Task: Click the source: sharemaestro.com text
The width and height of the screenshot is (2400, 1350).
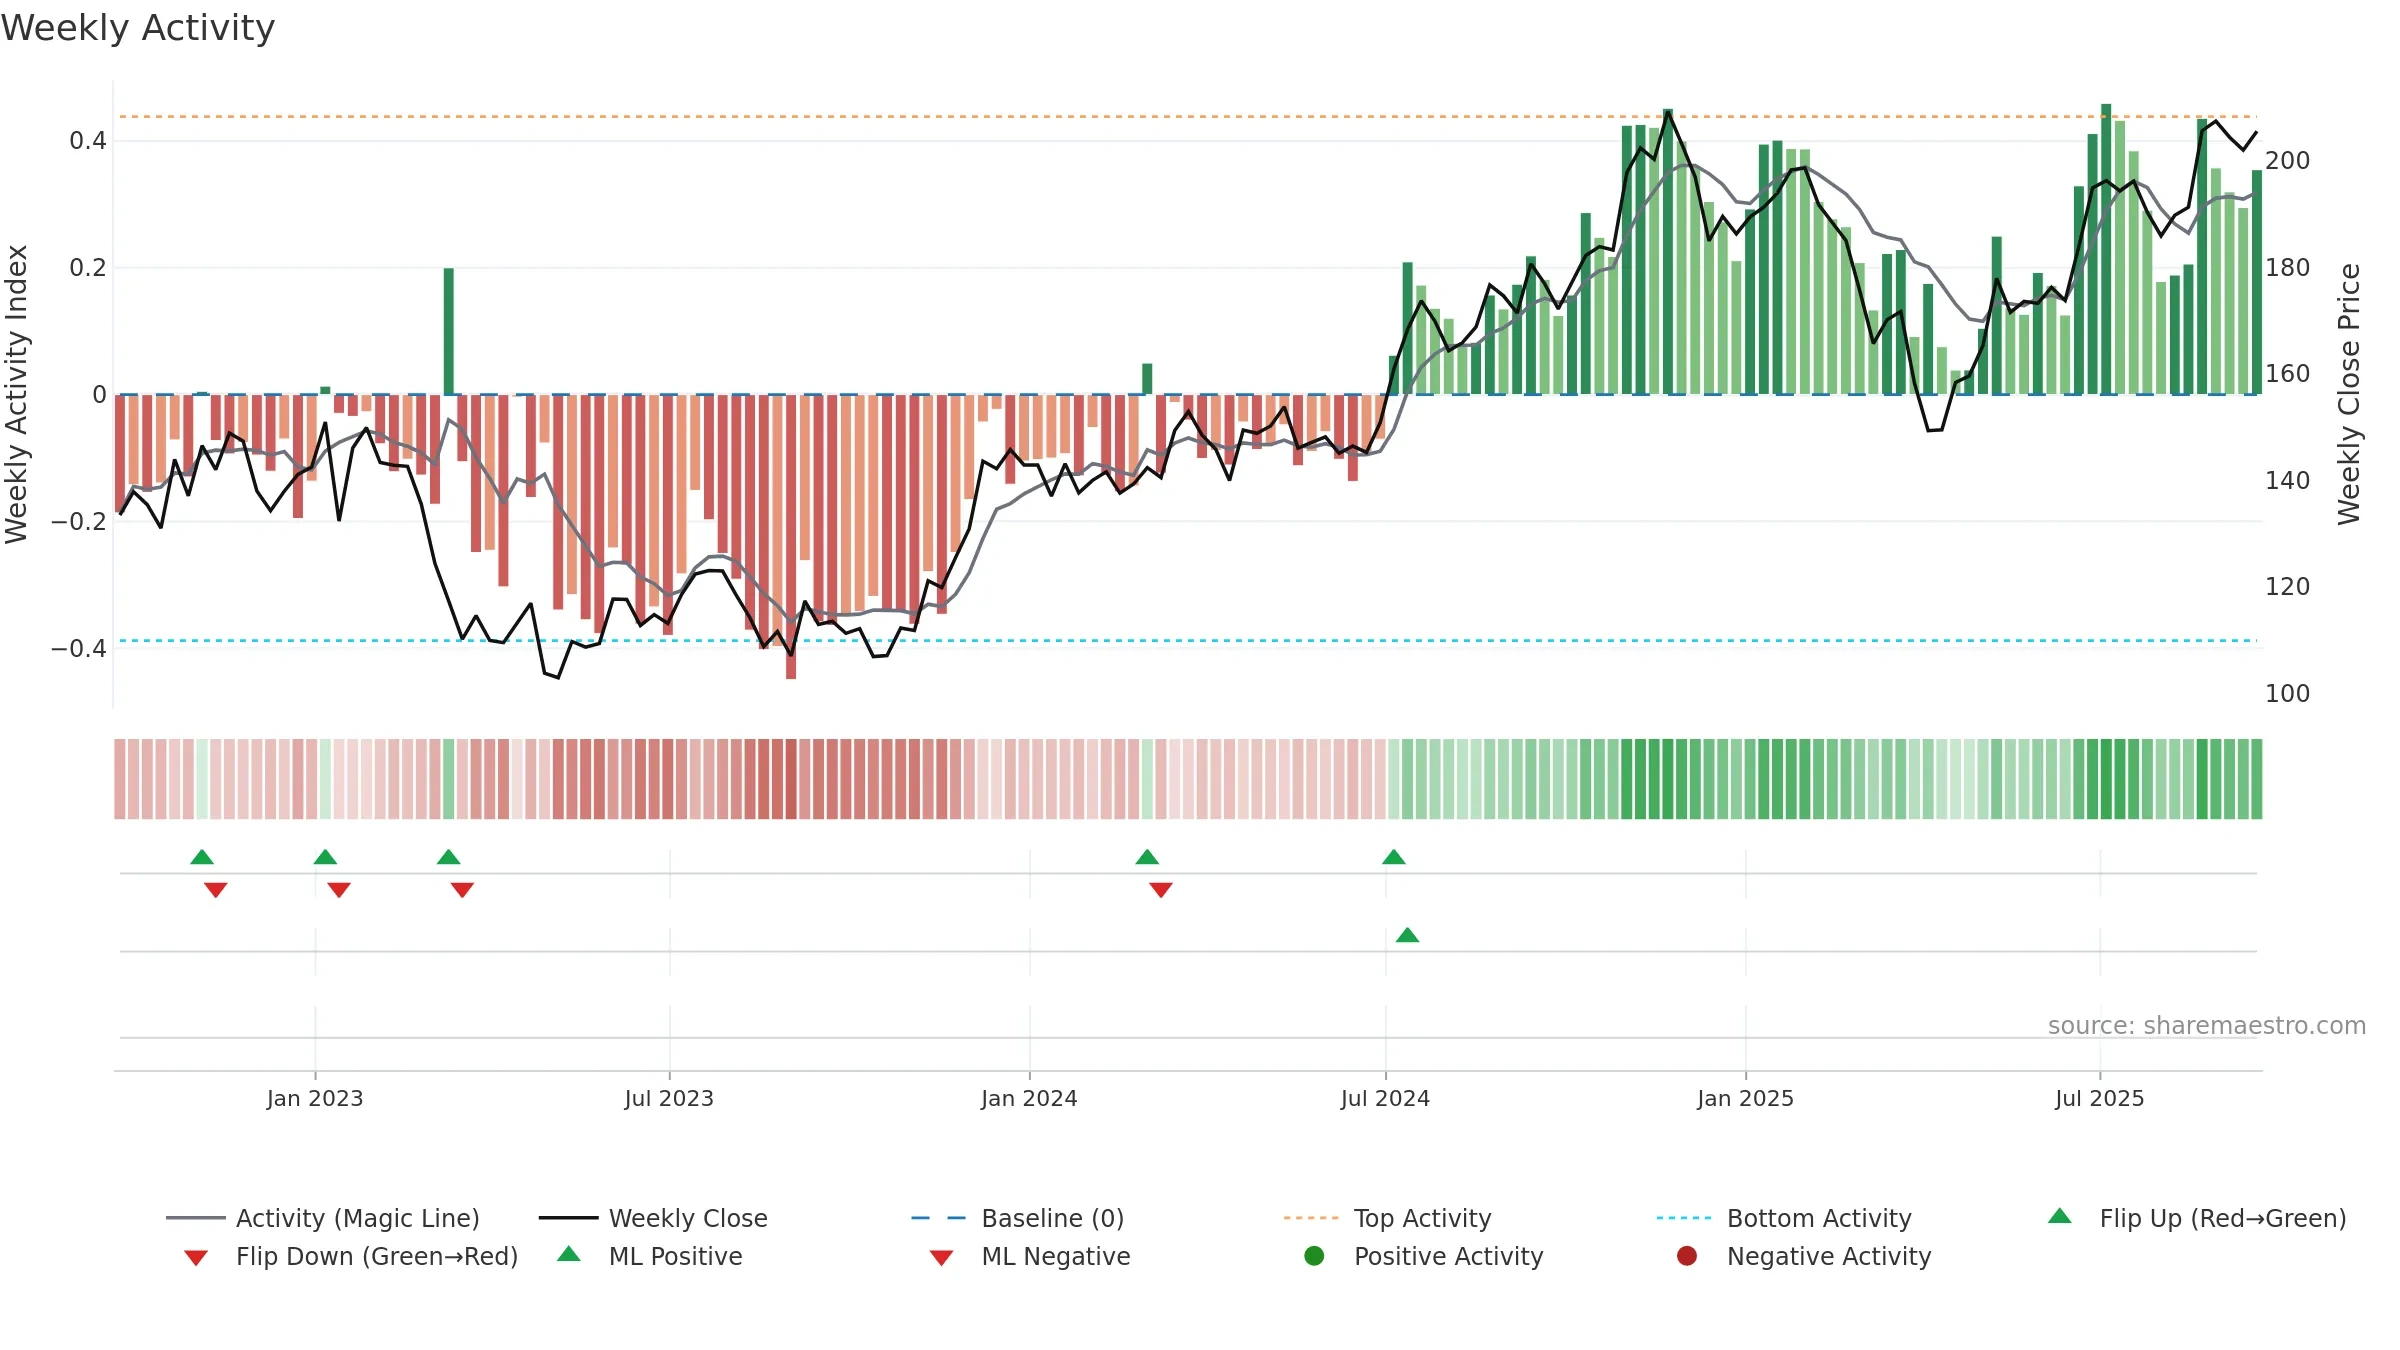Action: pyautogui.click(x=2207, y=1026)
